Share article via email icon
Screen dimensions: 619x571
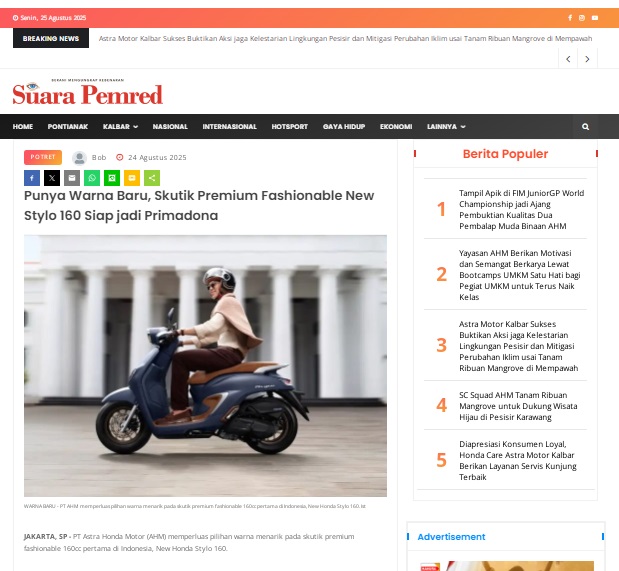pyautogui.click(x=72, y=178)
